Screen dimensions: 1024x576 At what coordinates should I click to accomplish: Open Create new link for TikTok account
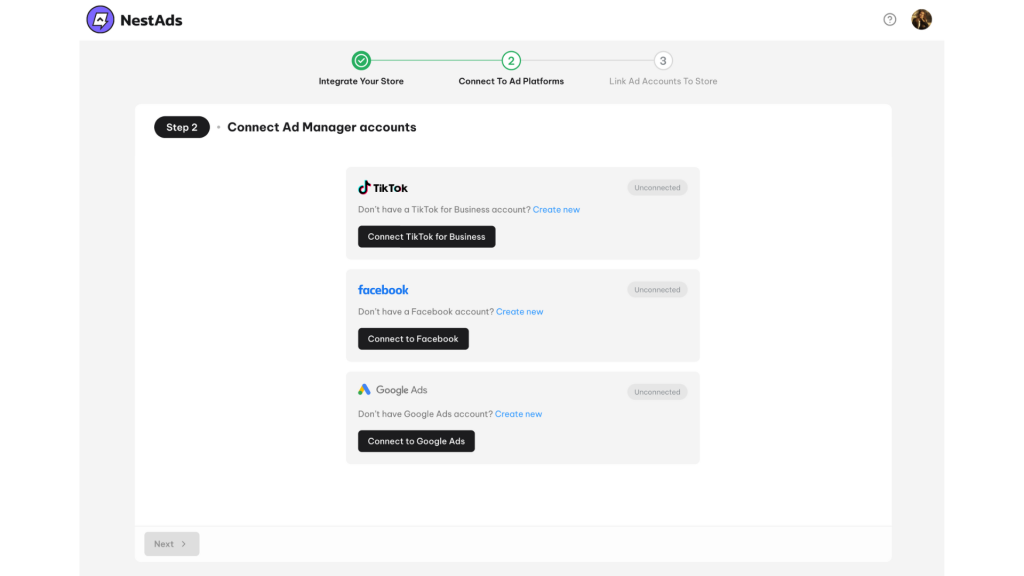[556, 210]
